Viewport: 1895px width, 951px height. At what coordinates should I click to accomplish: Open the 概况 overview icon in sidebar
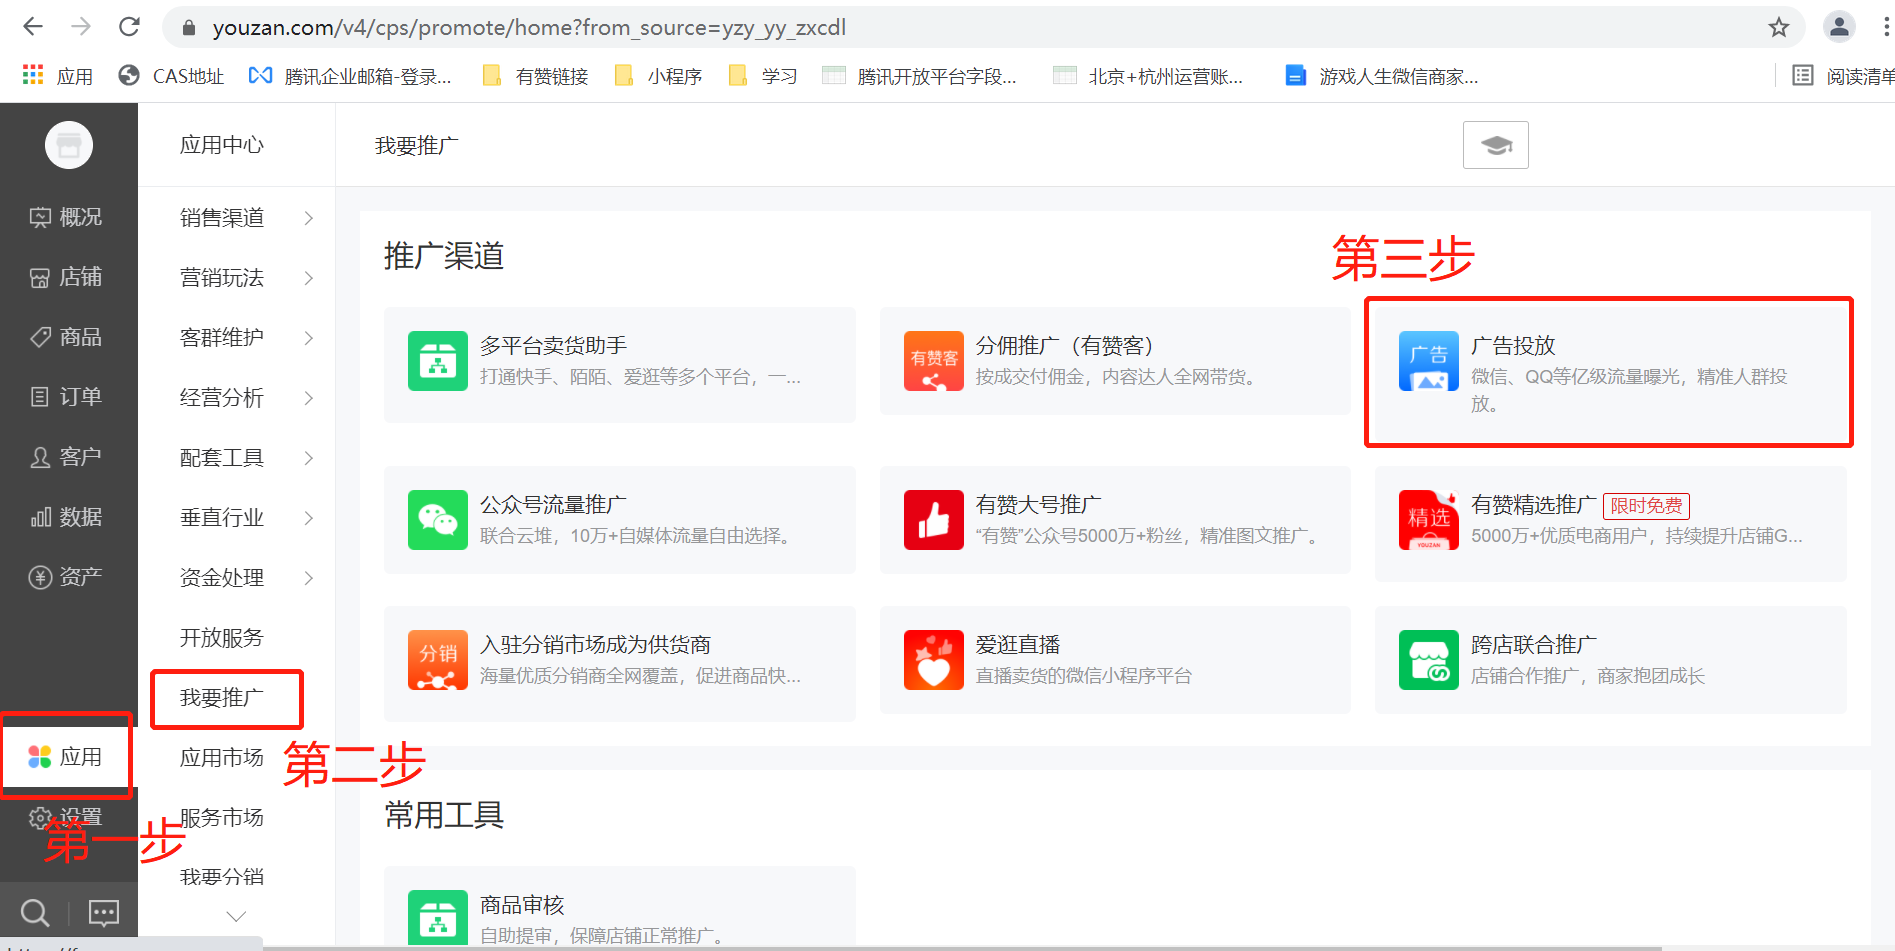40,216
